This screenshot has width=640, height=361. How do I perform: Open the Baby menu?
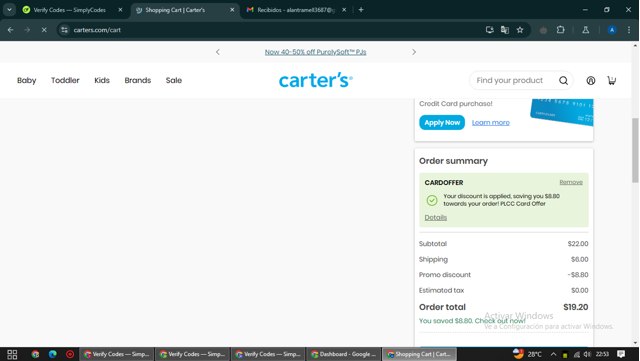pyautogui.click(x=27, y=80)
